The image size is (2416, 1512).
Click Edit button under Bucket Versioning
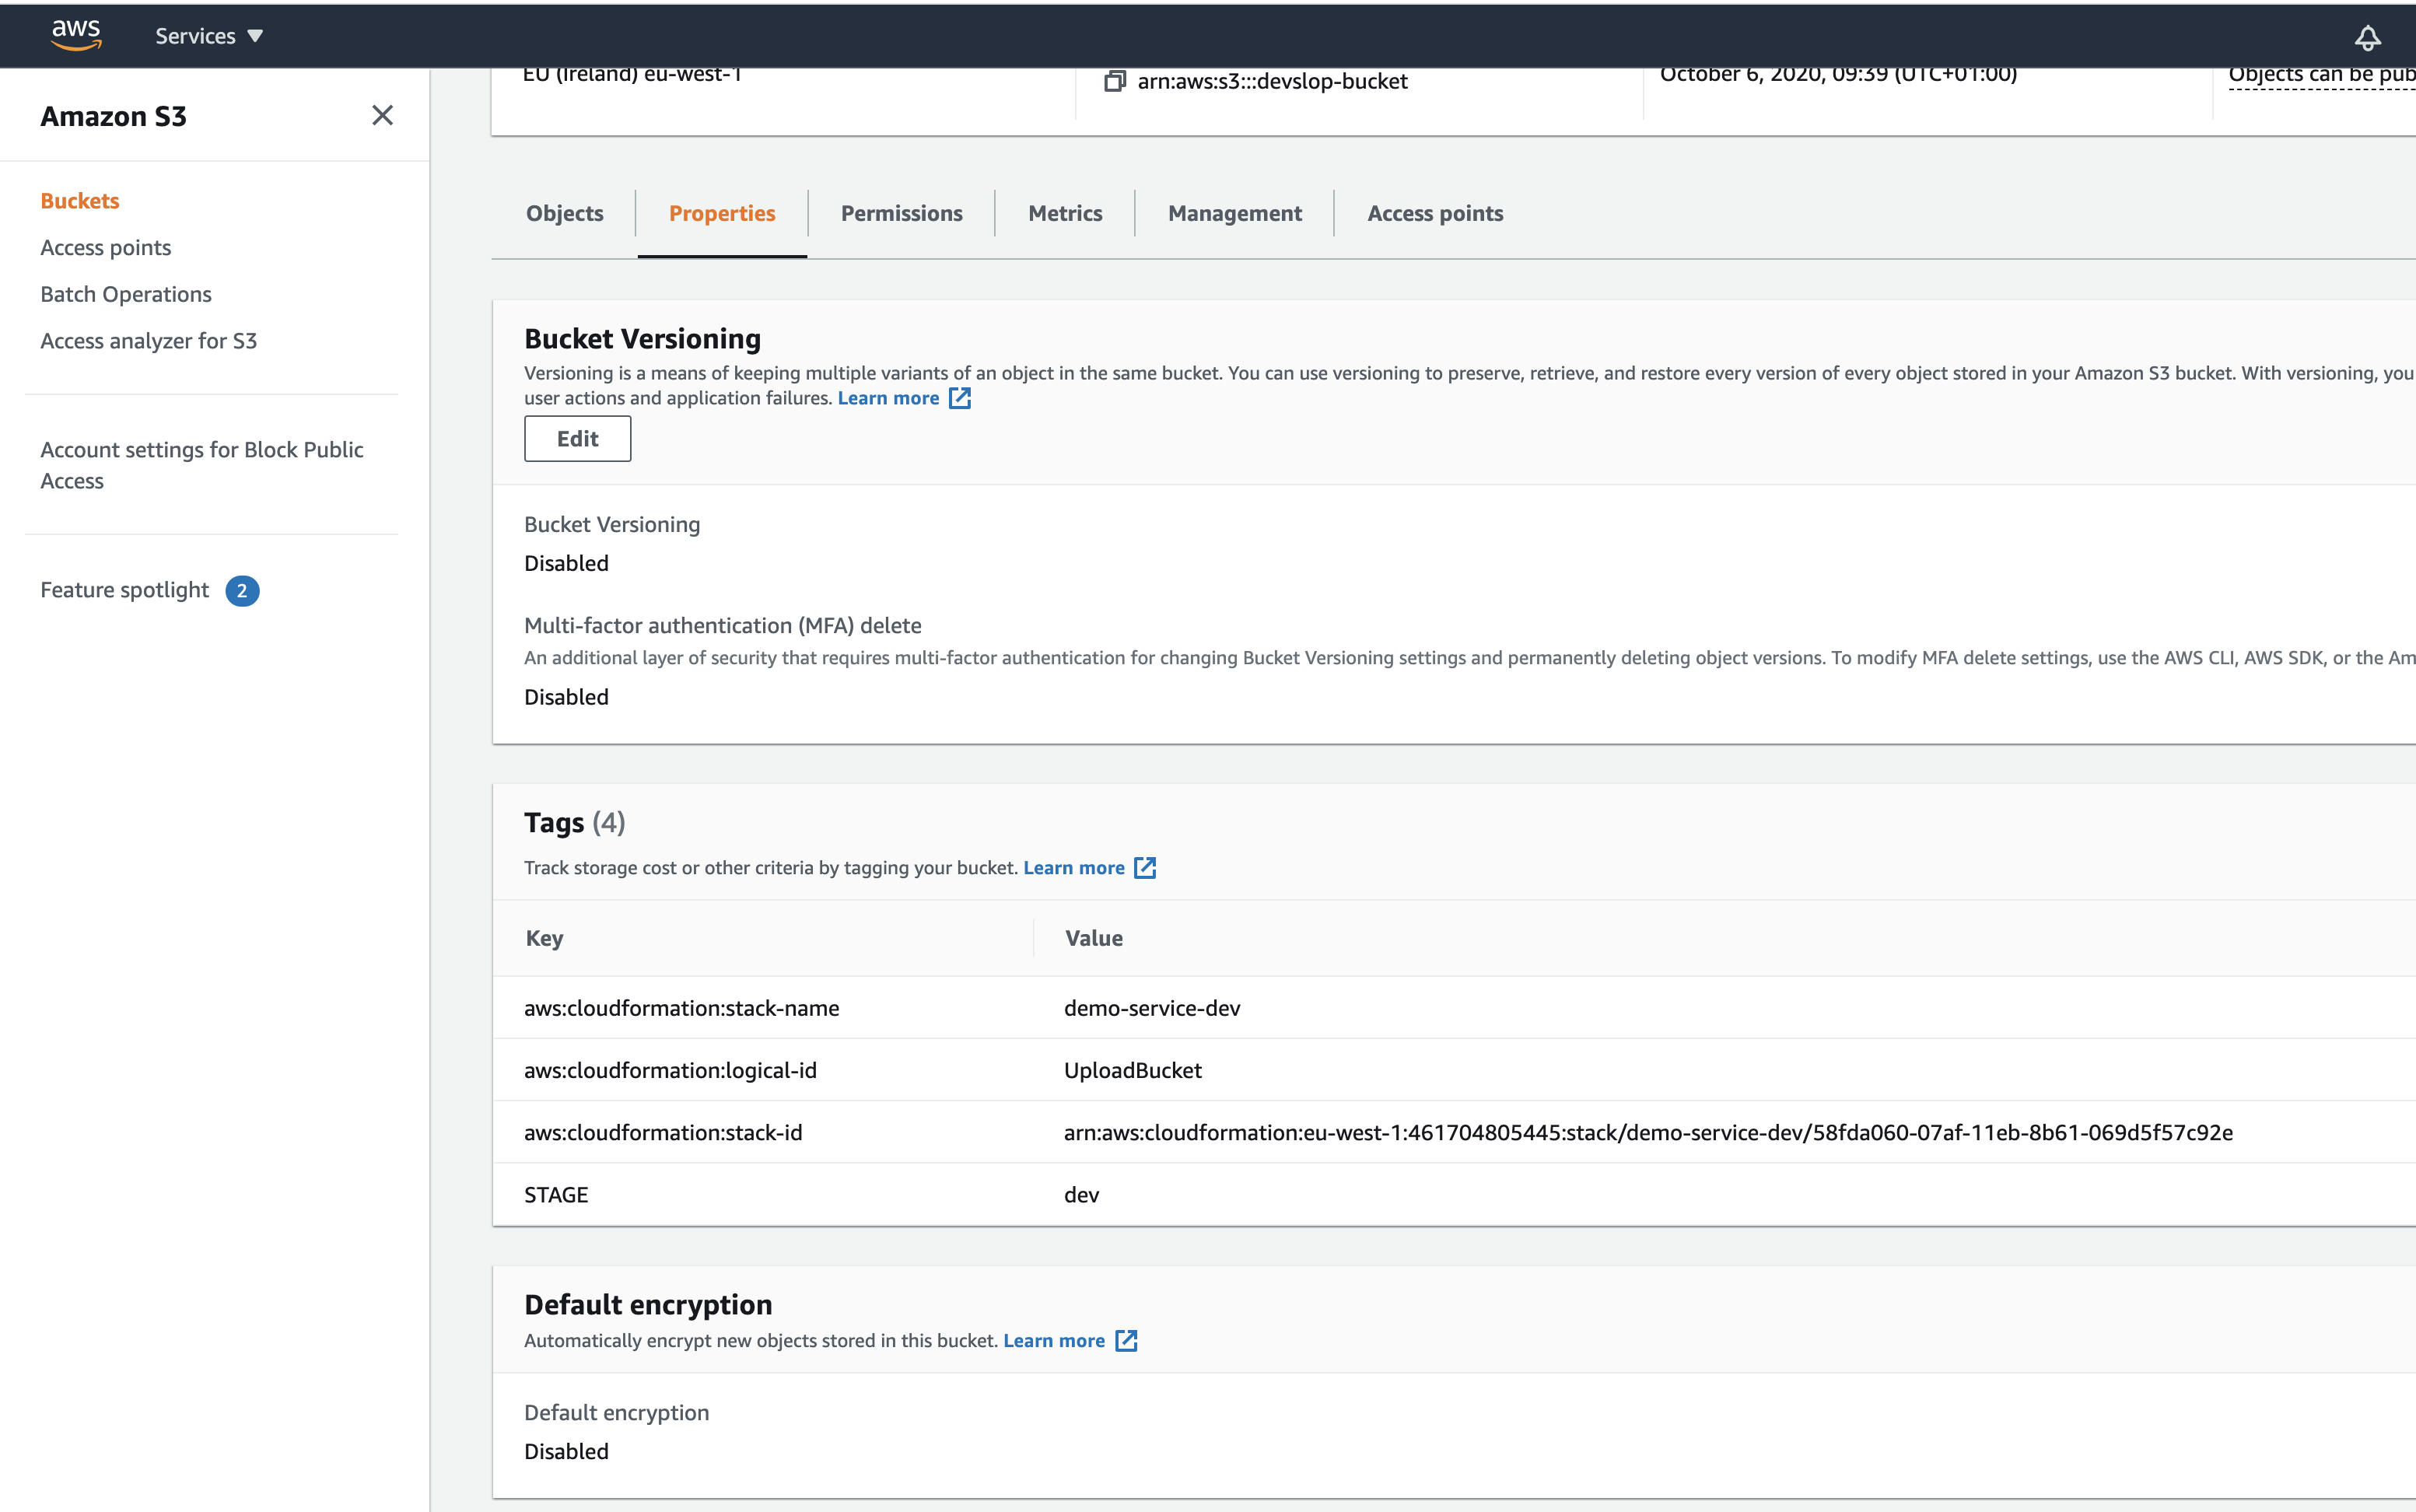pos(577,439)
